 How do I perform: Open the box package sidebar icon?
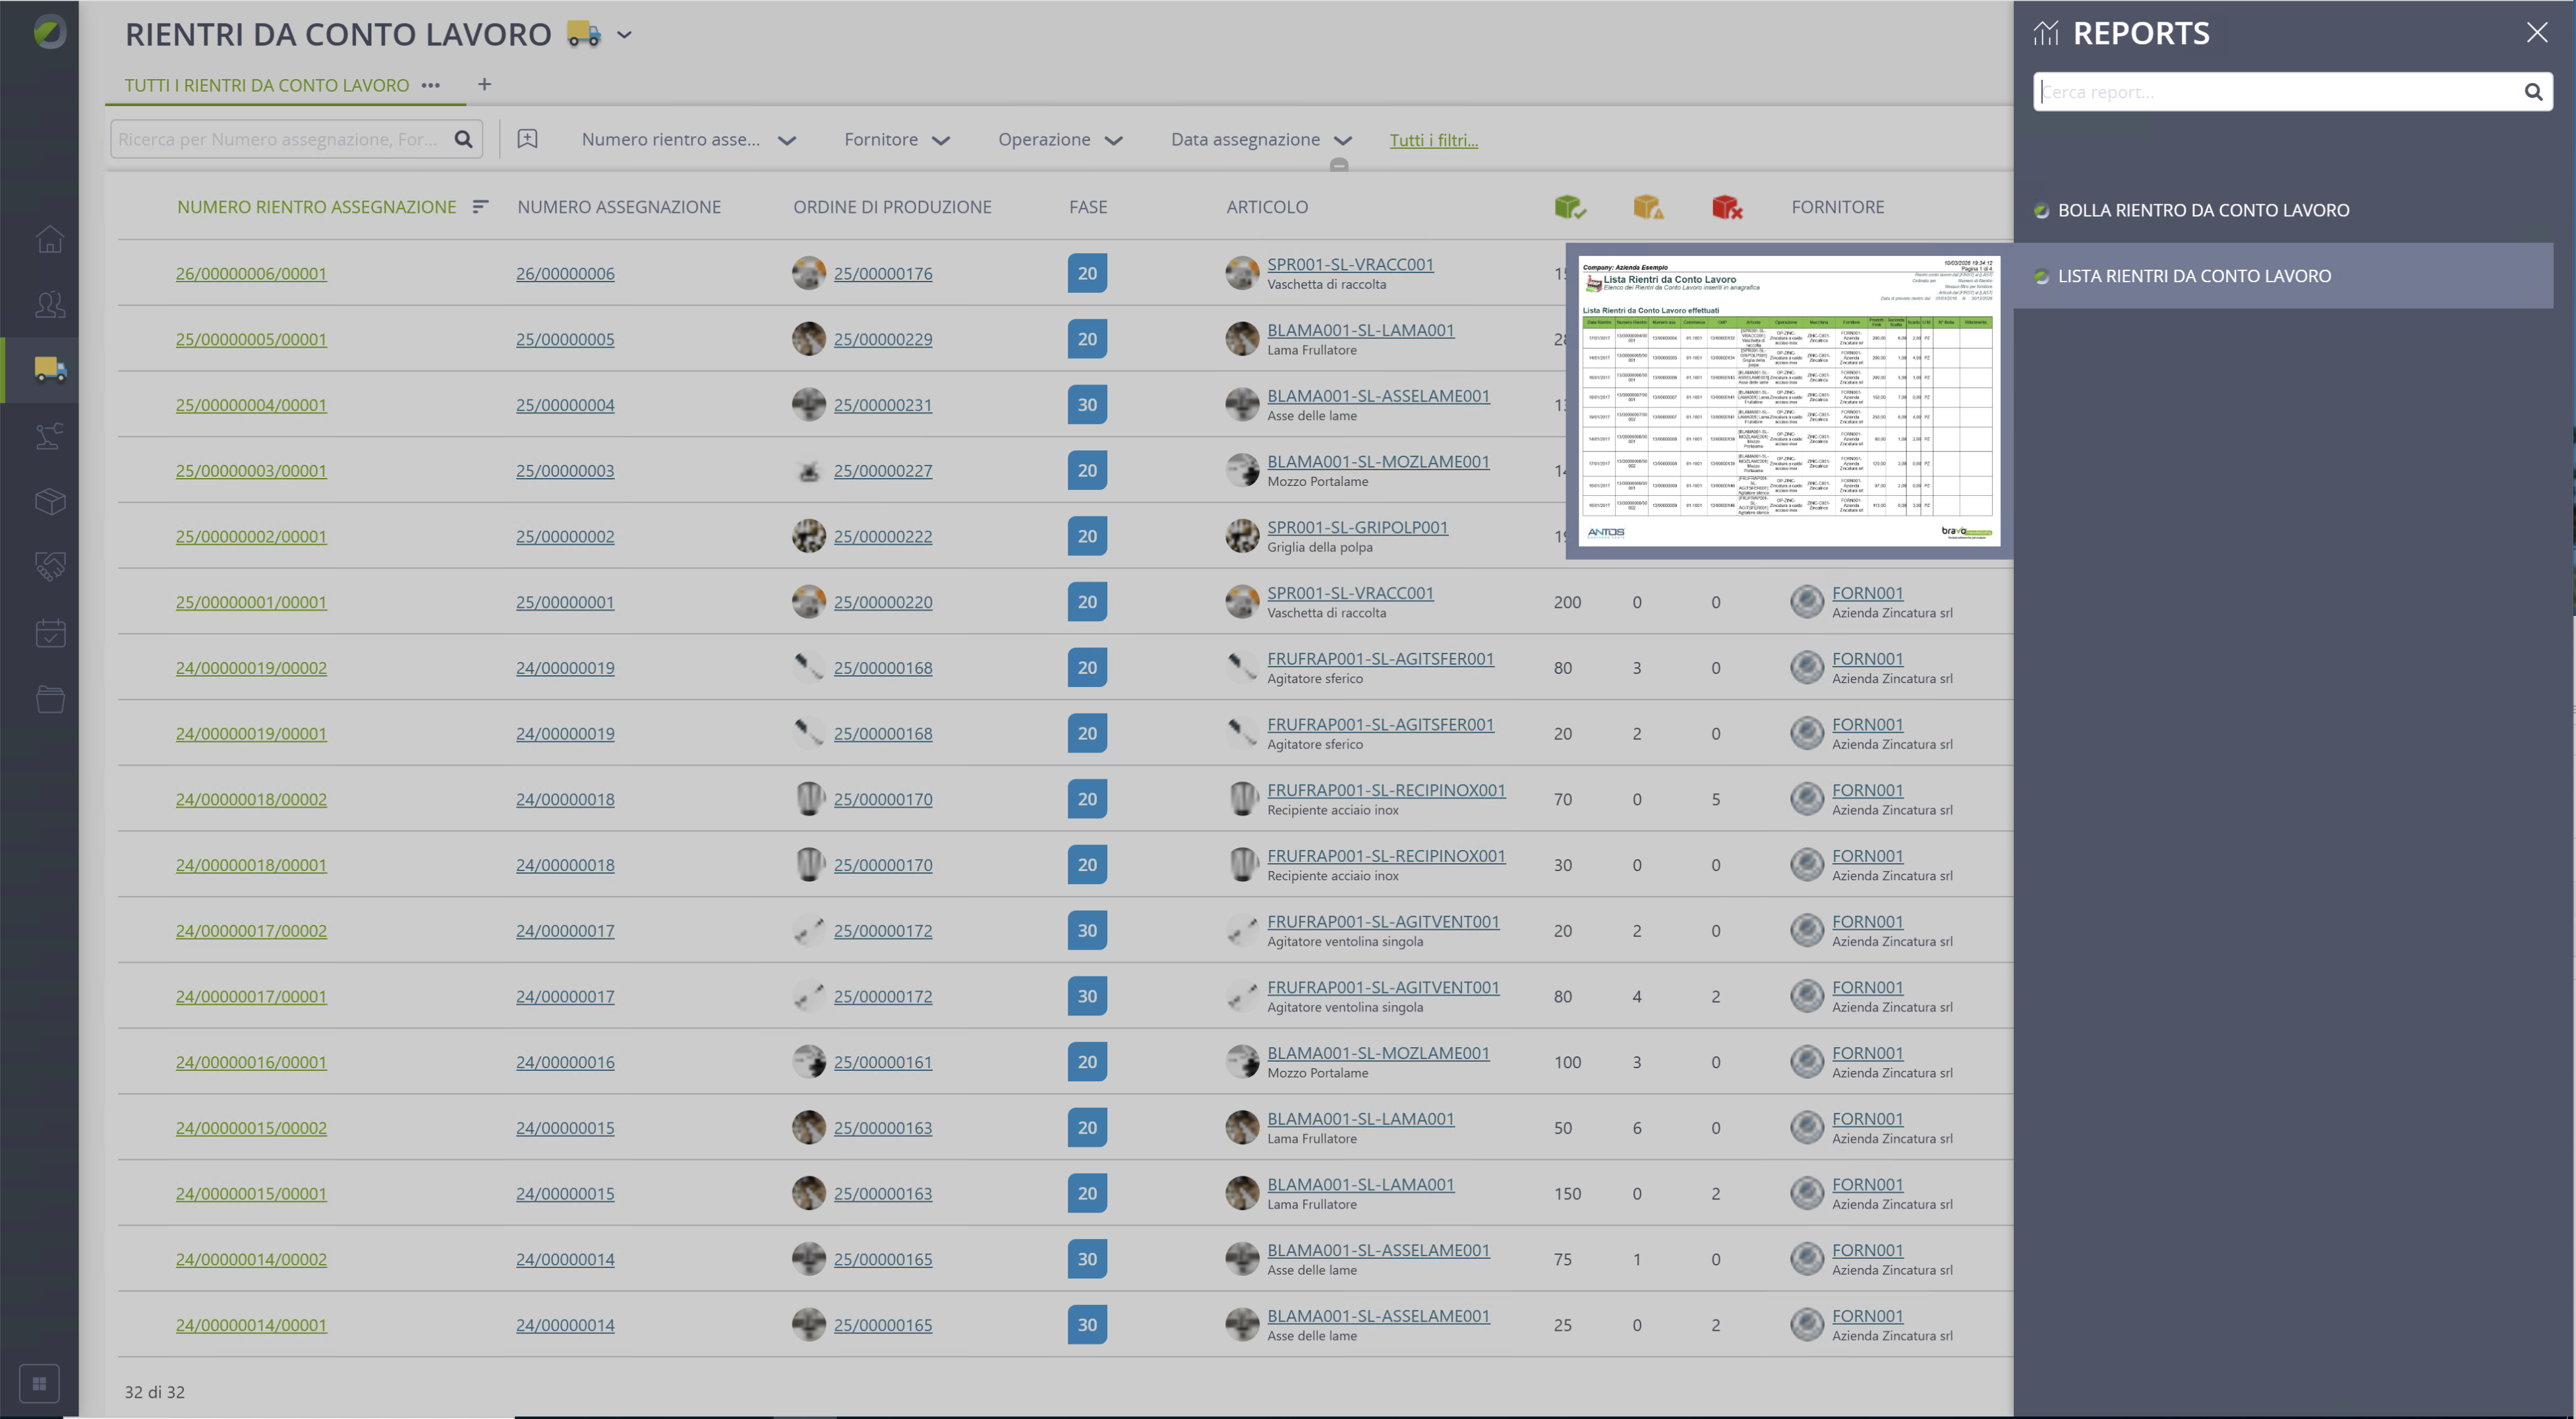tap(50, 501)
